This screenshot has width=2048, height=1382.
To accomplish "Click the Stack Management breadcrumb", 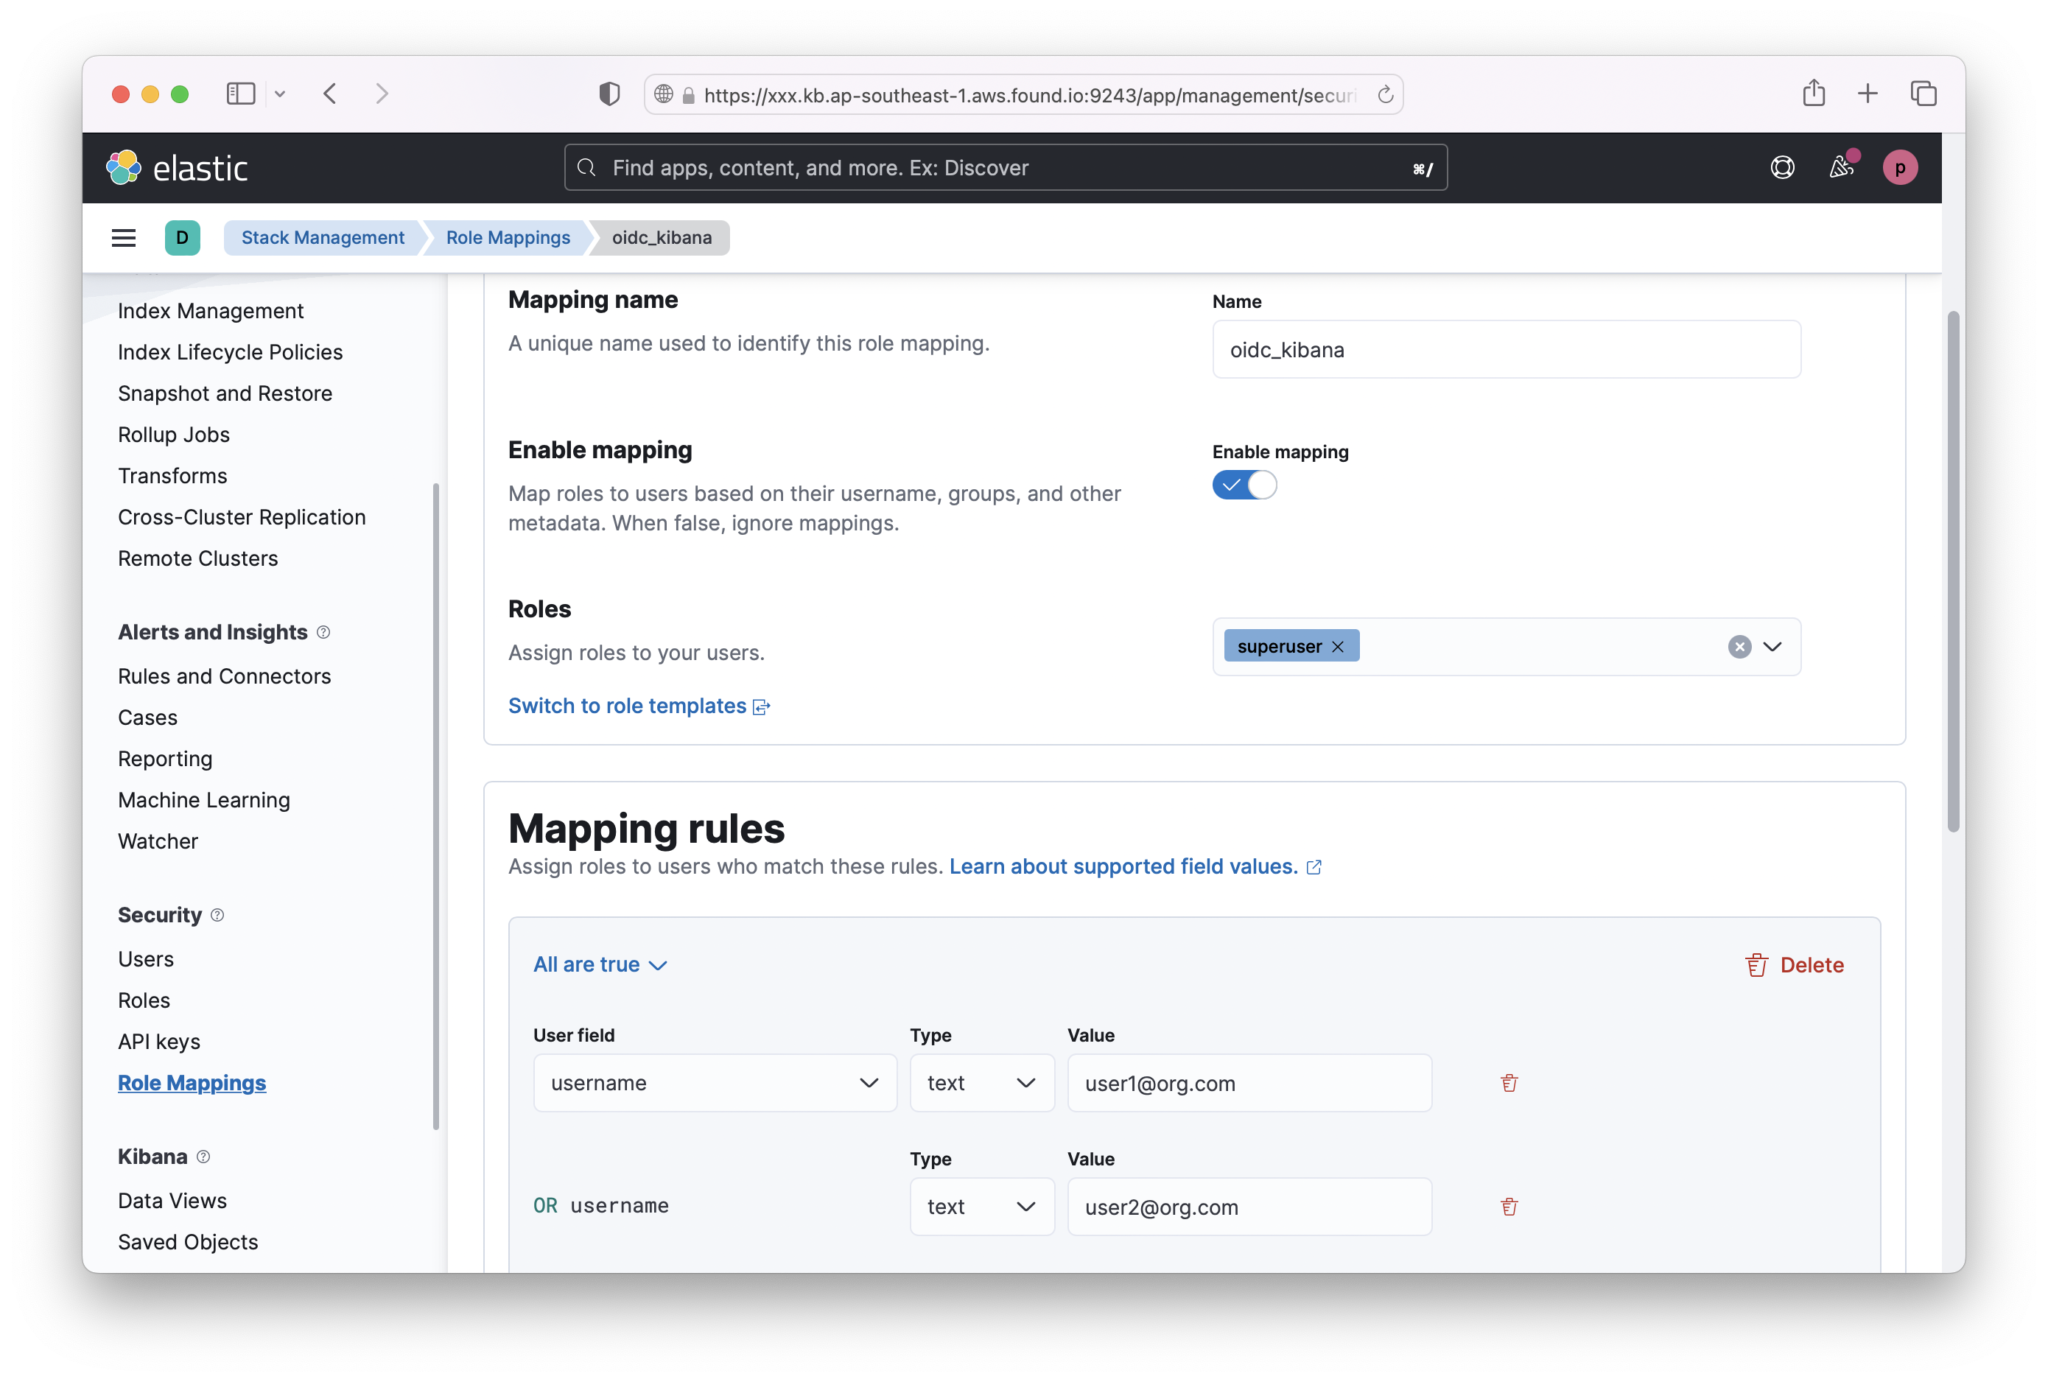I will point(322,237).
